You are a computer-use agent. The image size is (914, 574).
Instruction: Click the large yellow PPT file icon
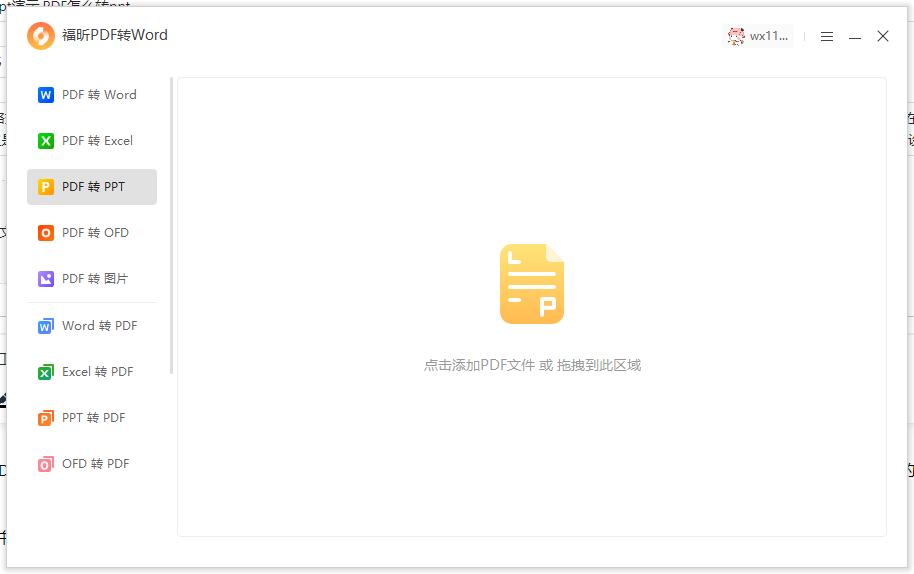point(532,284)
